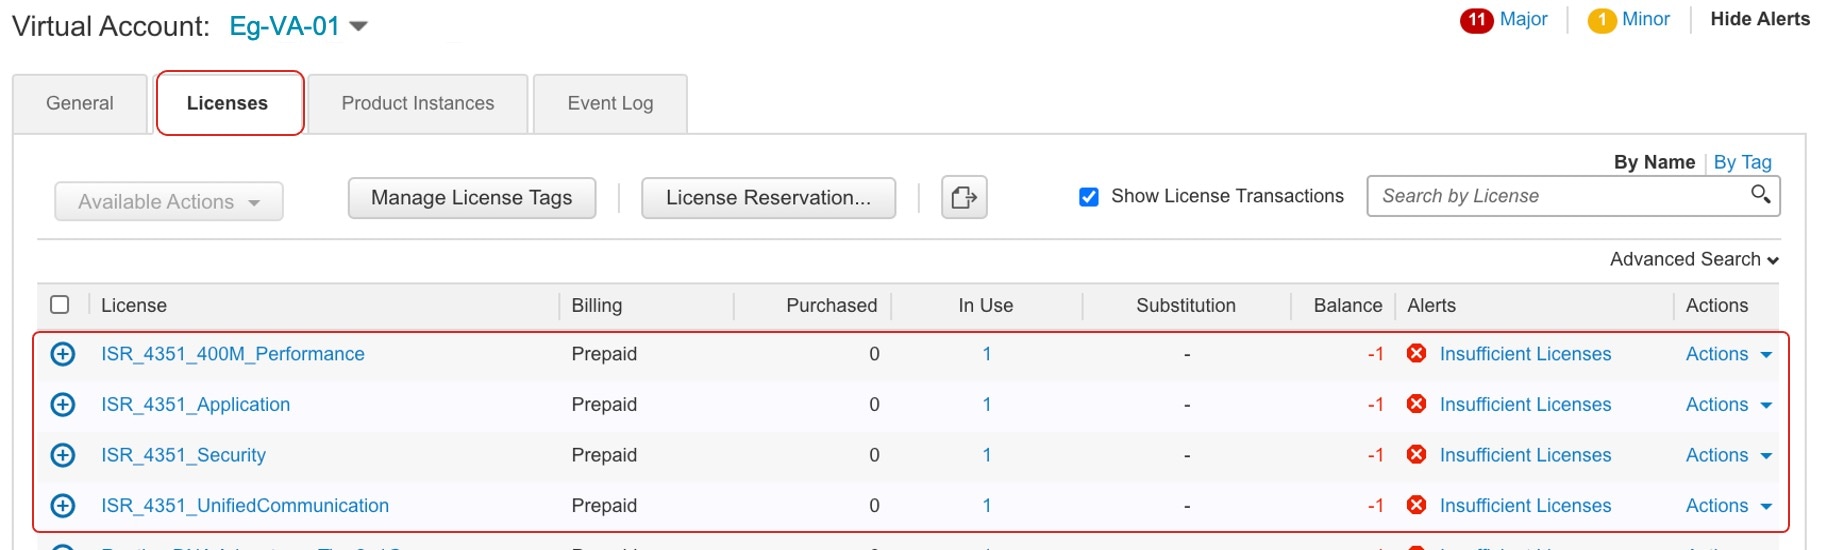Open the ISR_4351_Application license link
Viewport: 1833px width, 550px height.
tap(196, 405)
